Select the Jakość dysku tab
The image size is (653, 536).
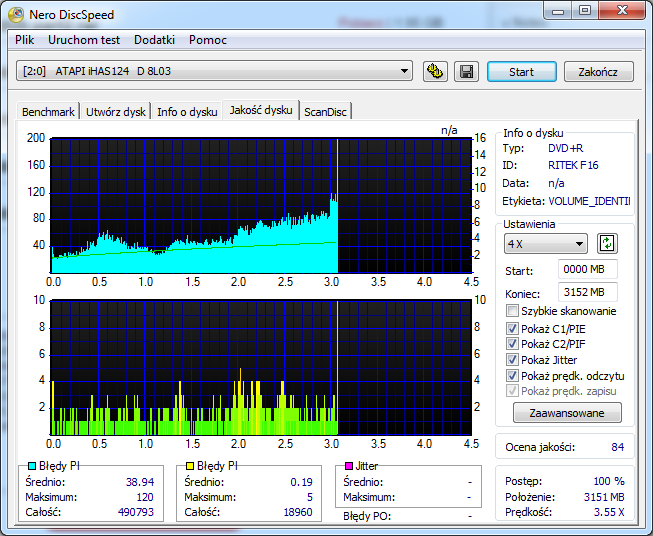(261, 110)
